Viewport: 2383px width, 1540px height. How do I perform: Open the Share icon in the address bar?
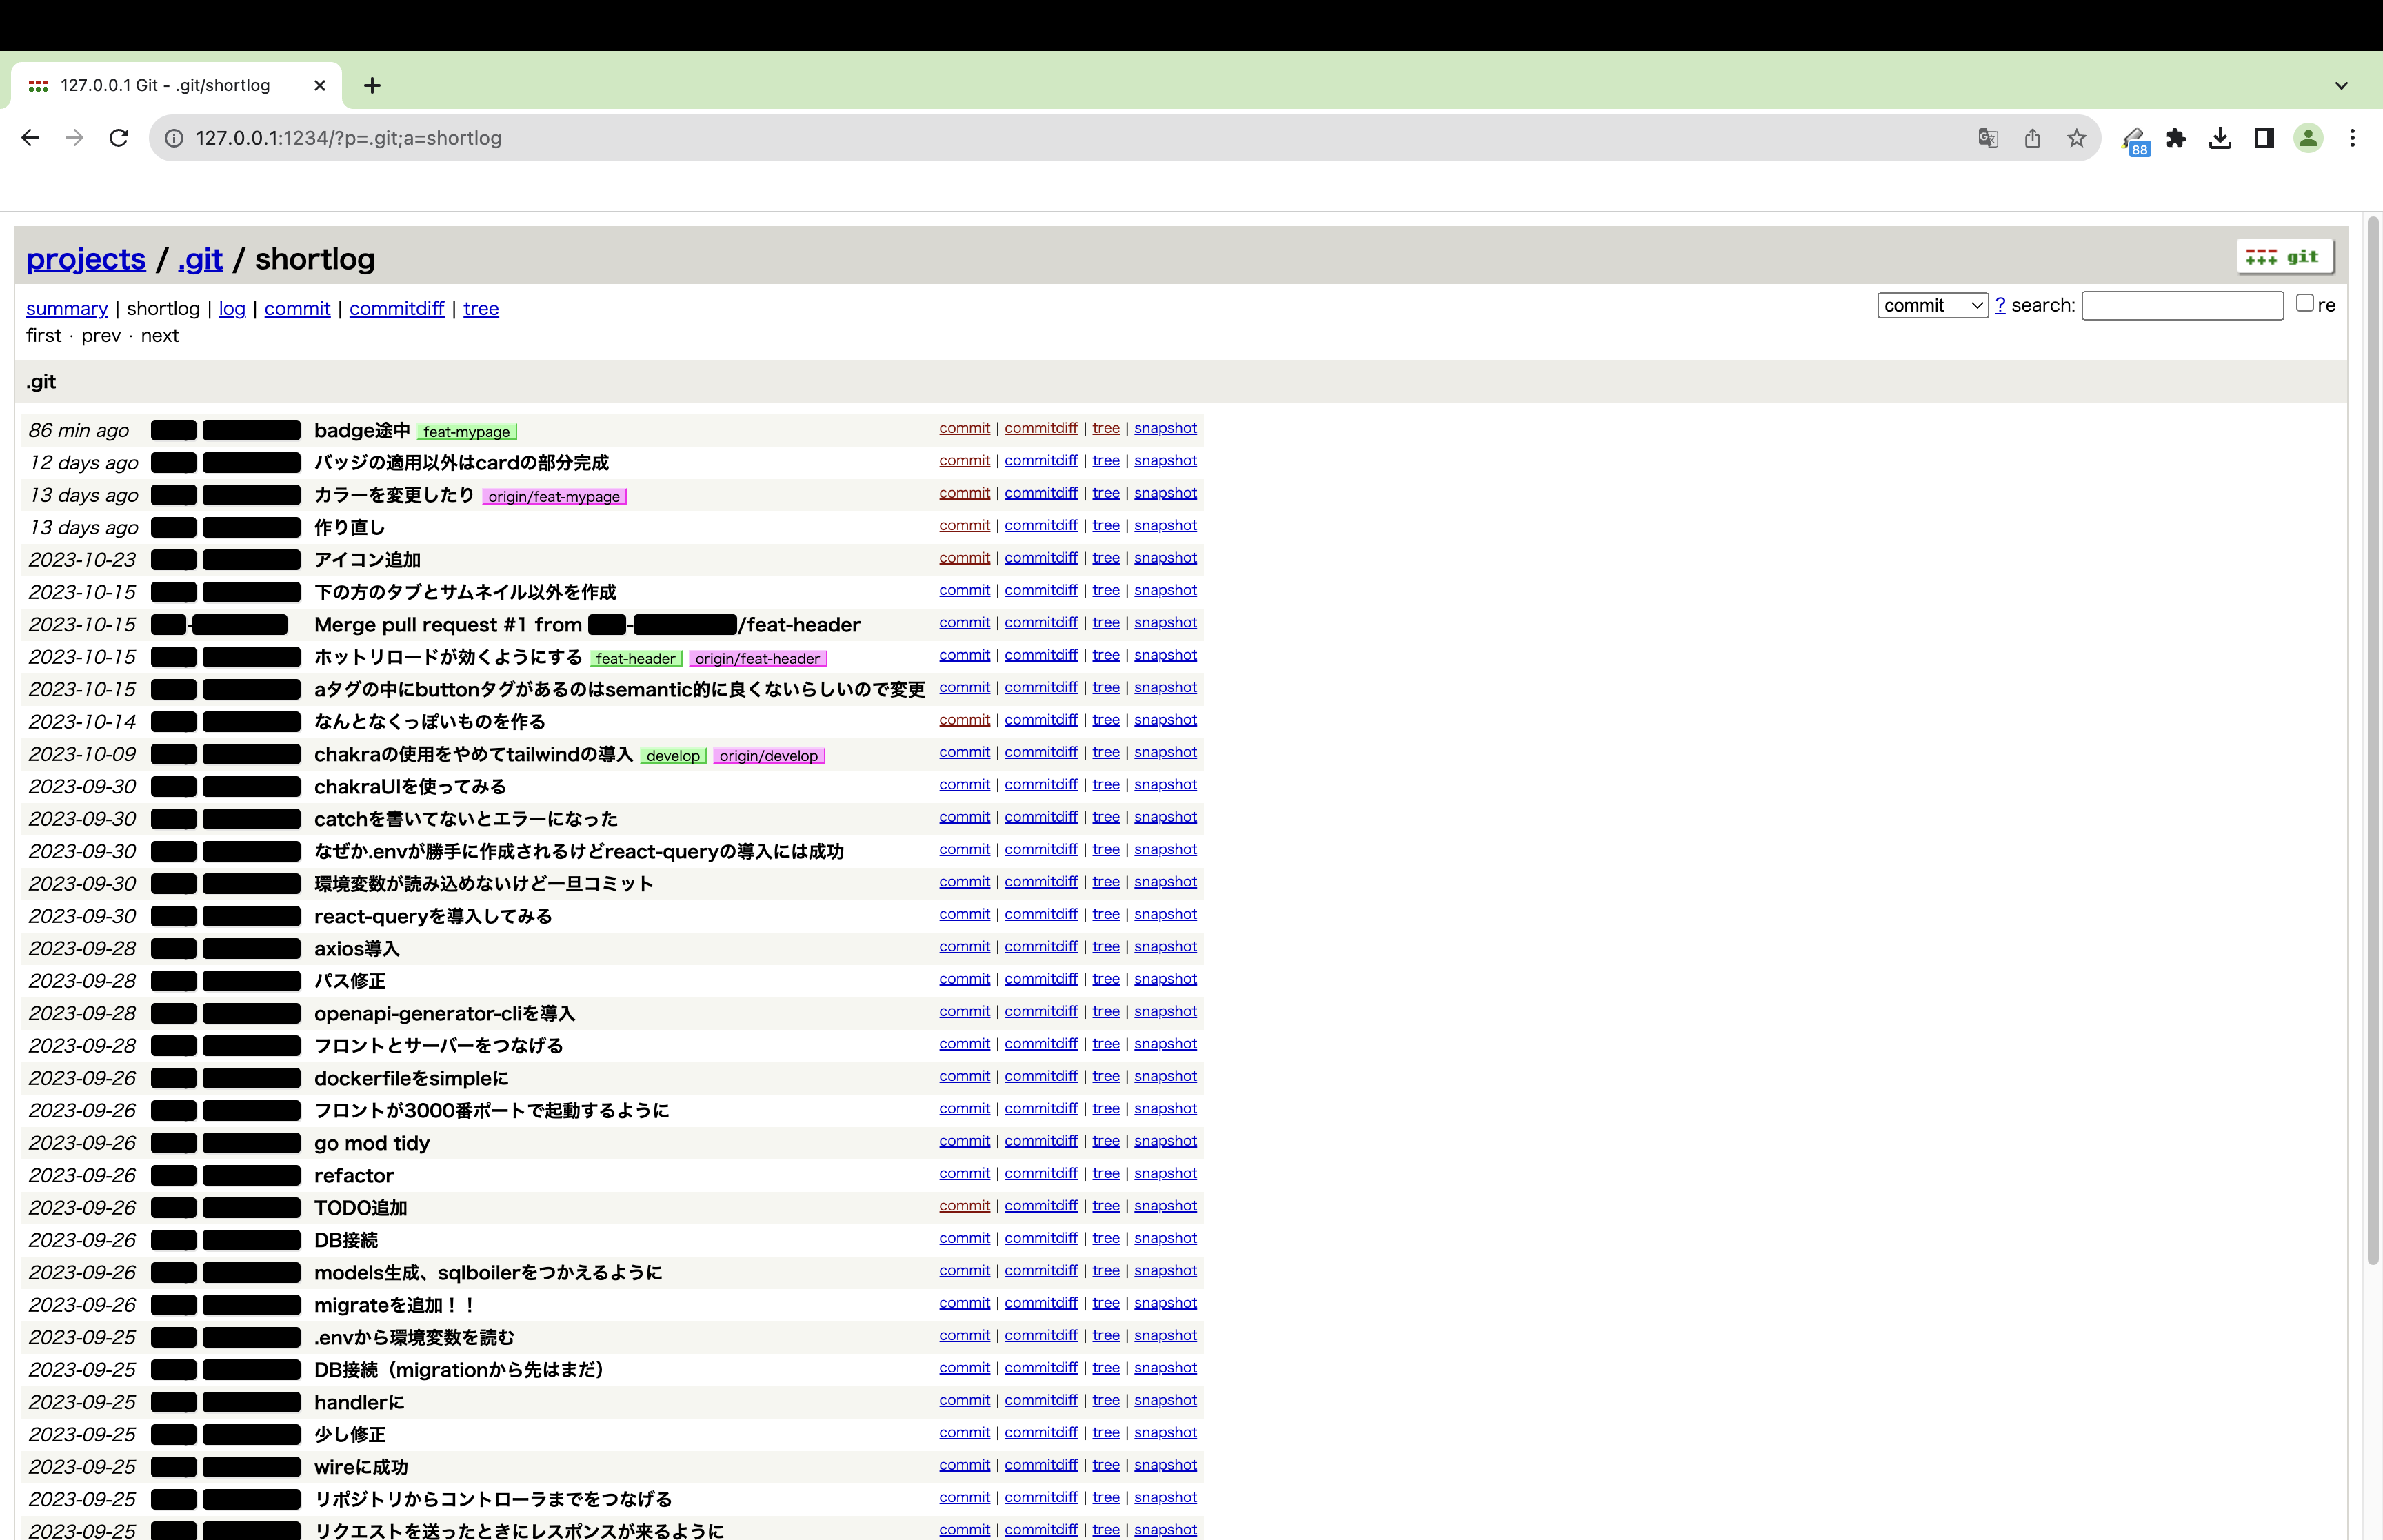point(2032,138)
